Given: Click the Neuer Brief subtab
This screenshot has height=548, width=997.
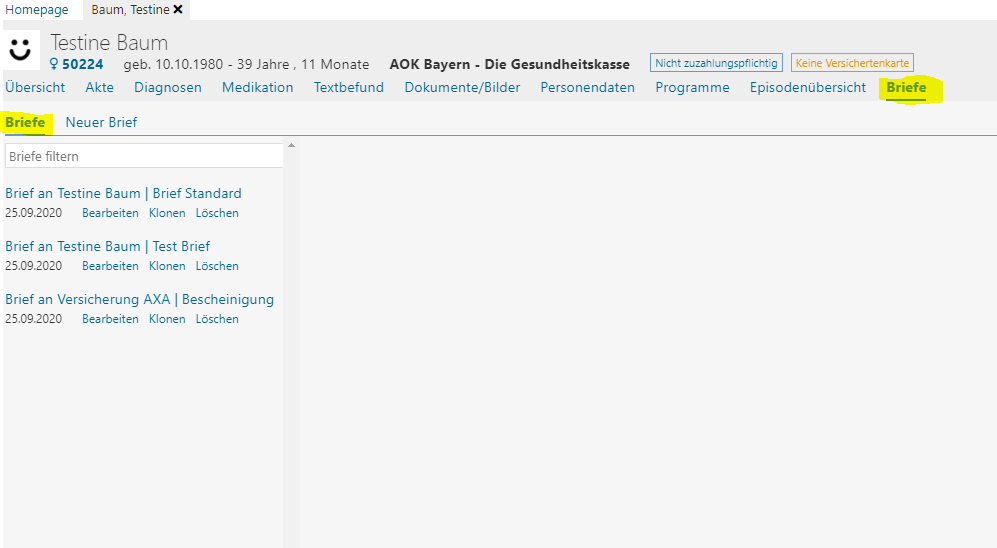Looking at the screenshot, I should [x=101, y=122].
